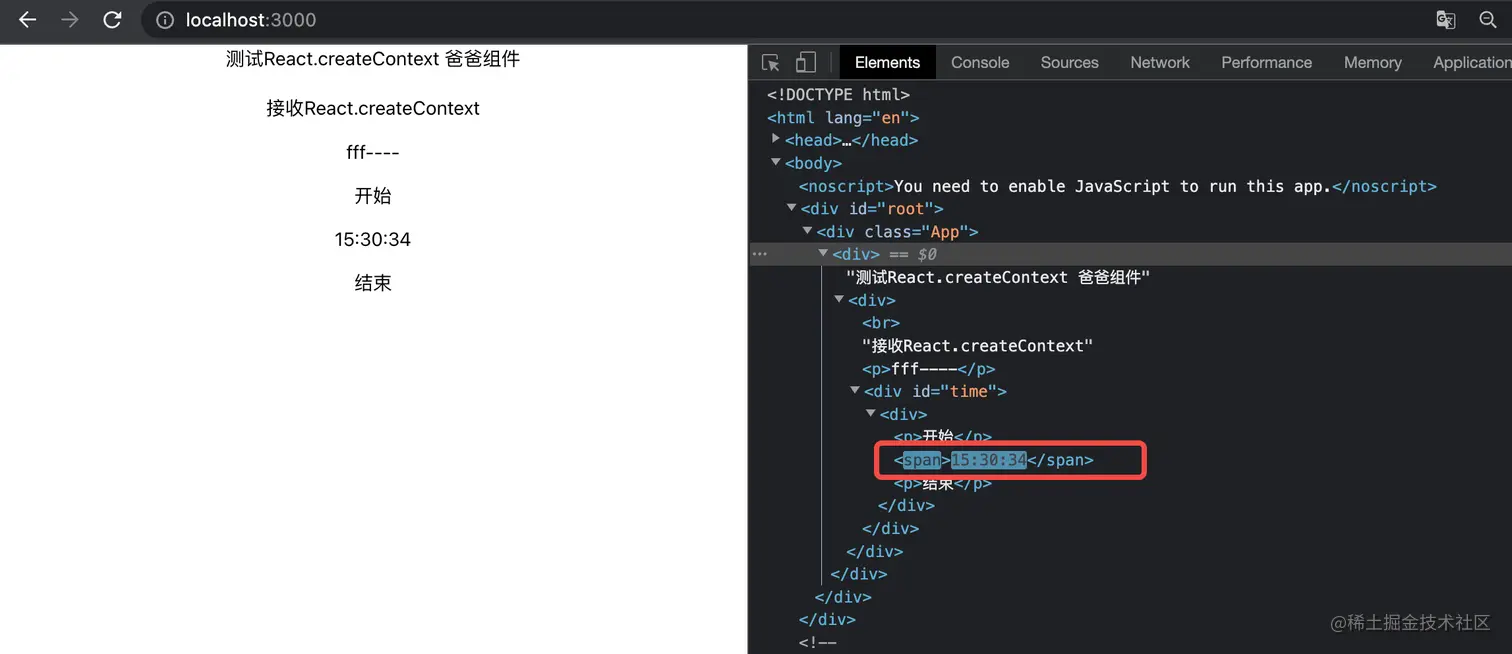Open the Application tab
The height and width of the screenshot is (654, 1512).
click(1472, 62)
